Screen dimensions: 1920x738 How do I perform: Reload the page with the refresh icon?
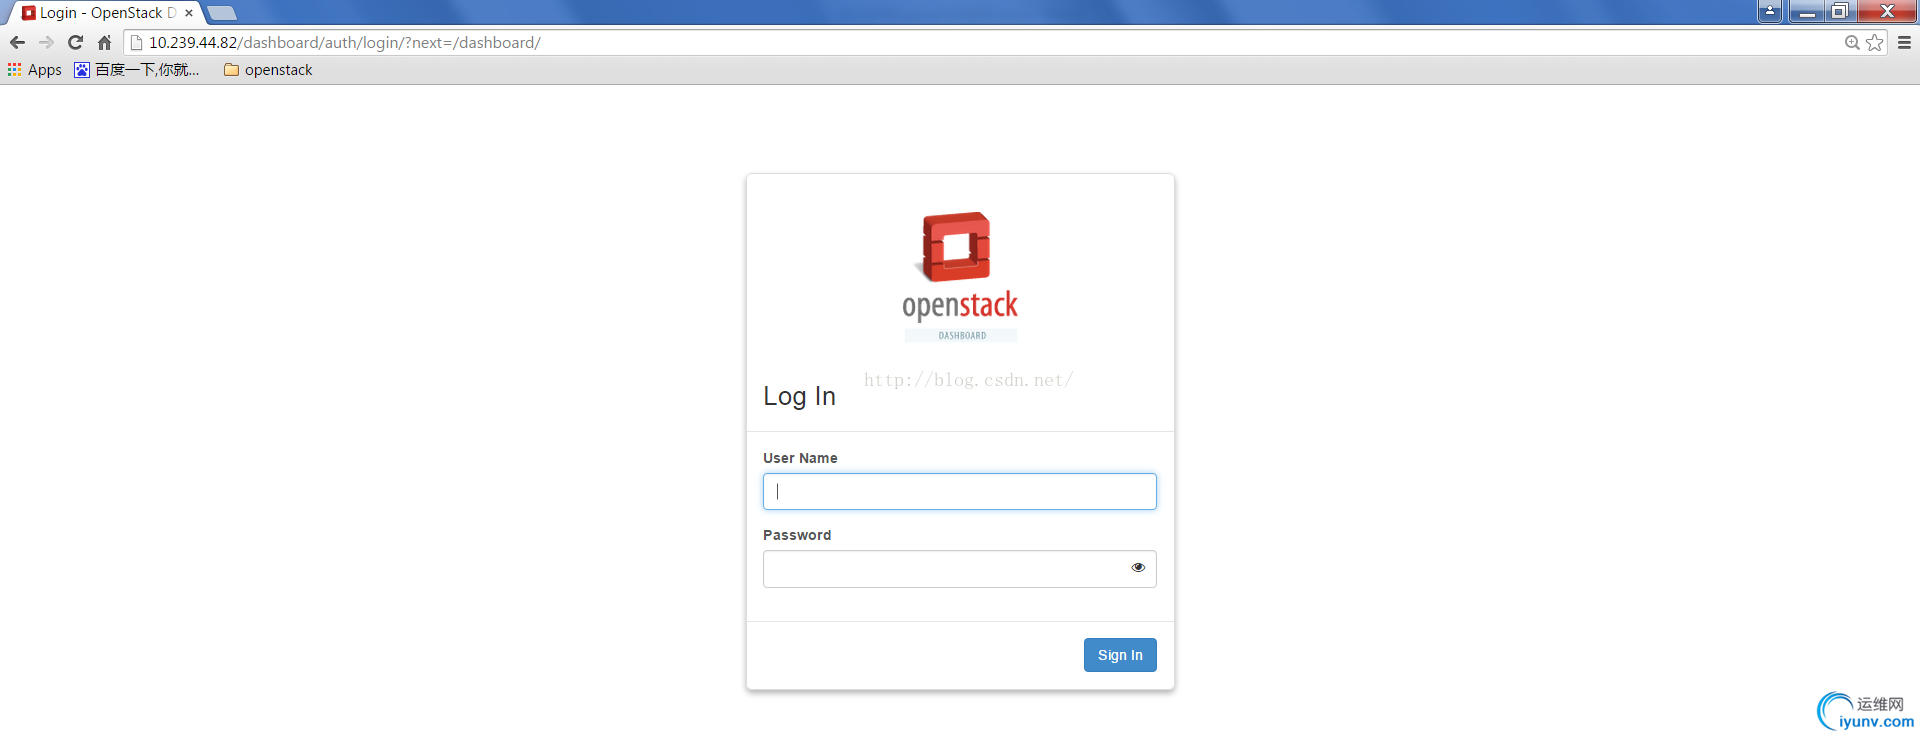pos(75,42)
